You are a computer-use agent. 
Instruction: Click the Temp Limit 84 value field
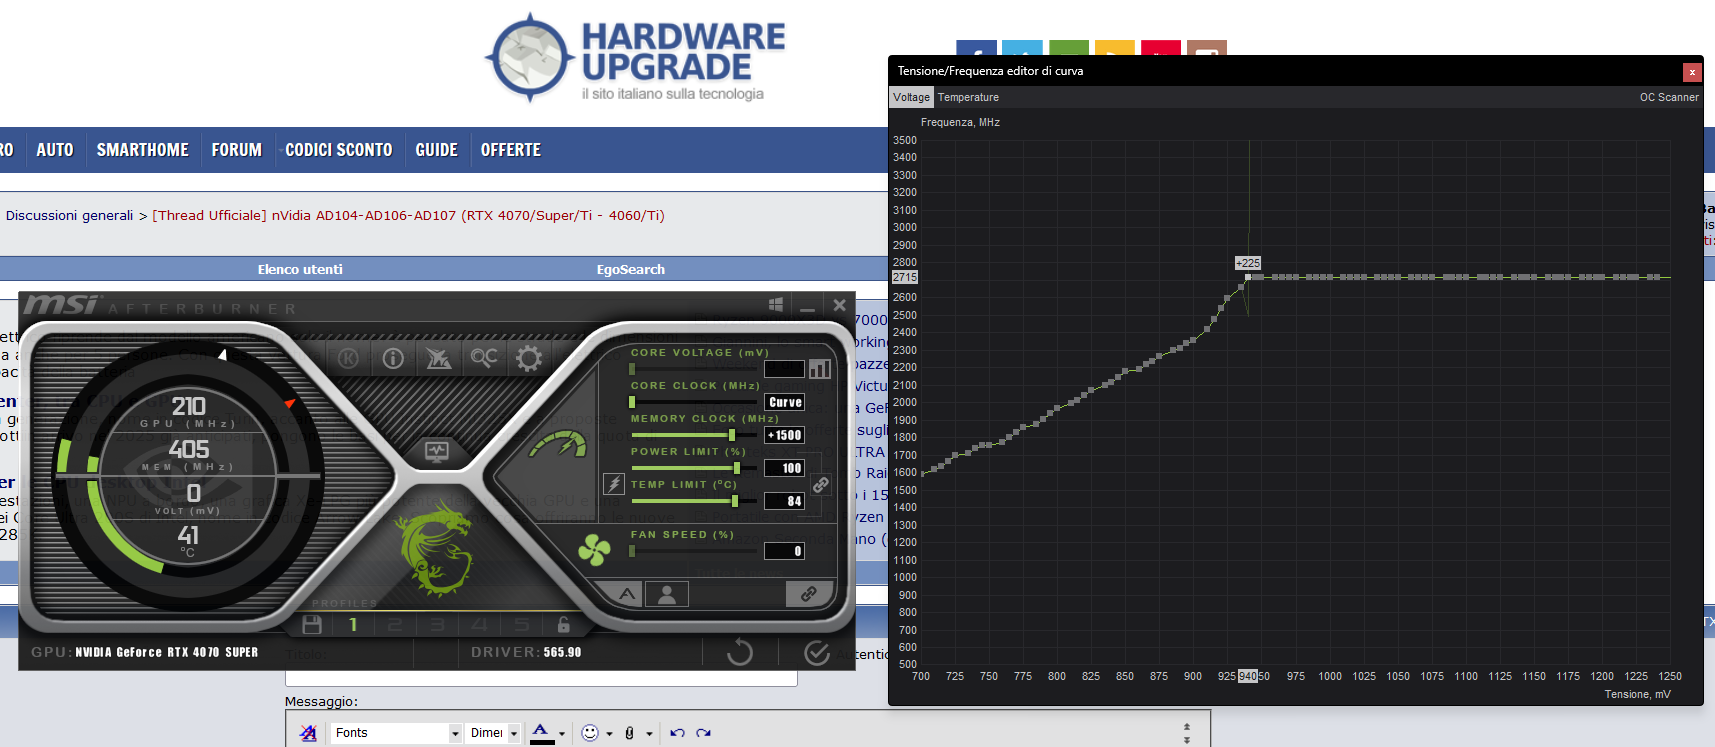pyautogui.click(x=785, y=501)
